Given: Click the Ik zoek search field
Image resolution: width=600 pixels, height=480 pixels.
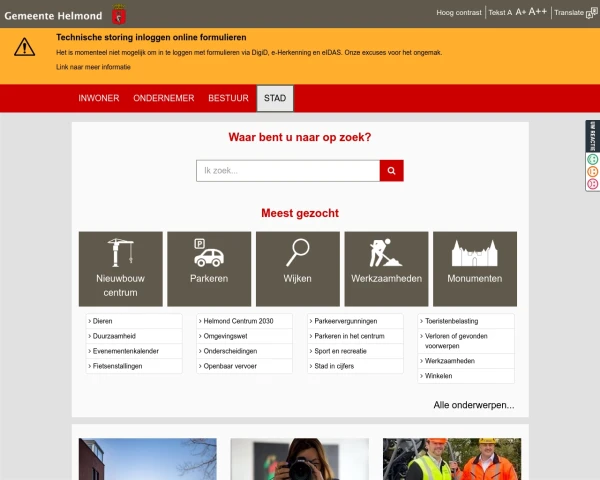Looking at the screenshot, I should (288, 171).
